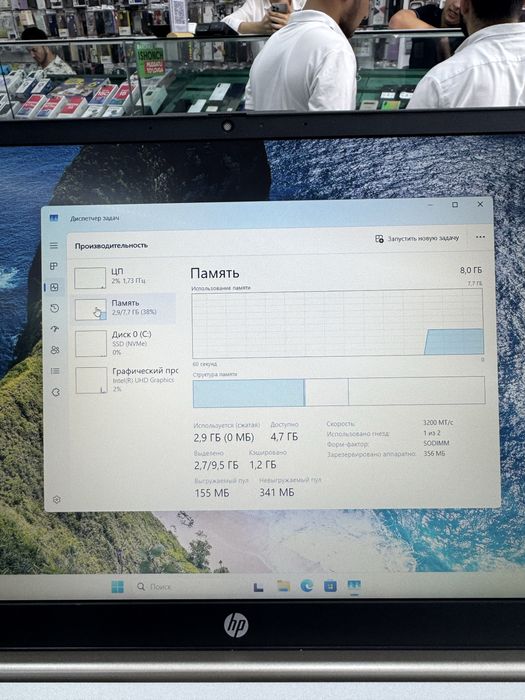
Task: Open the Users page icon in the sidebar
Action: pyautogui.click(x=55, y=350)
